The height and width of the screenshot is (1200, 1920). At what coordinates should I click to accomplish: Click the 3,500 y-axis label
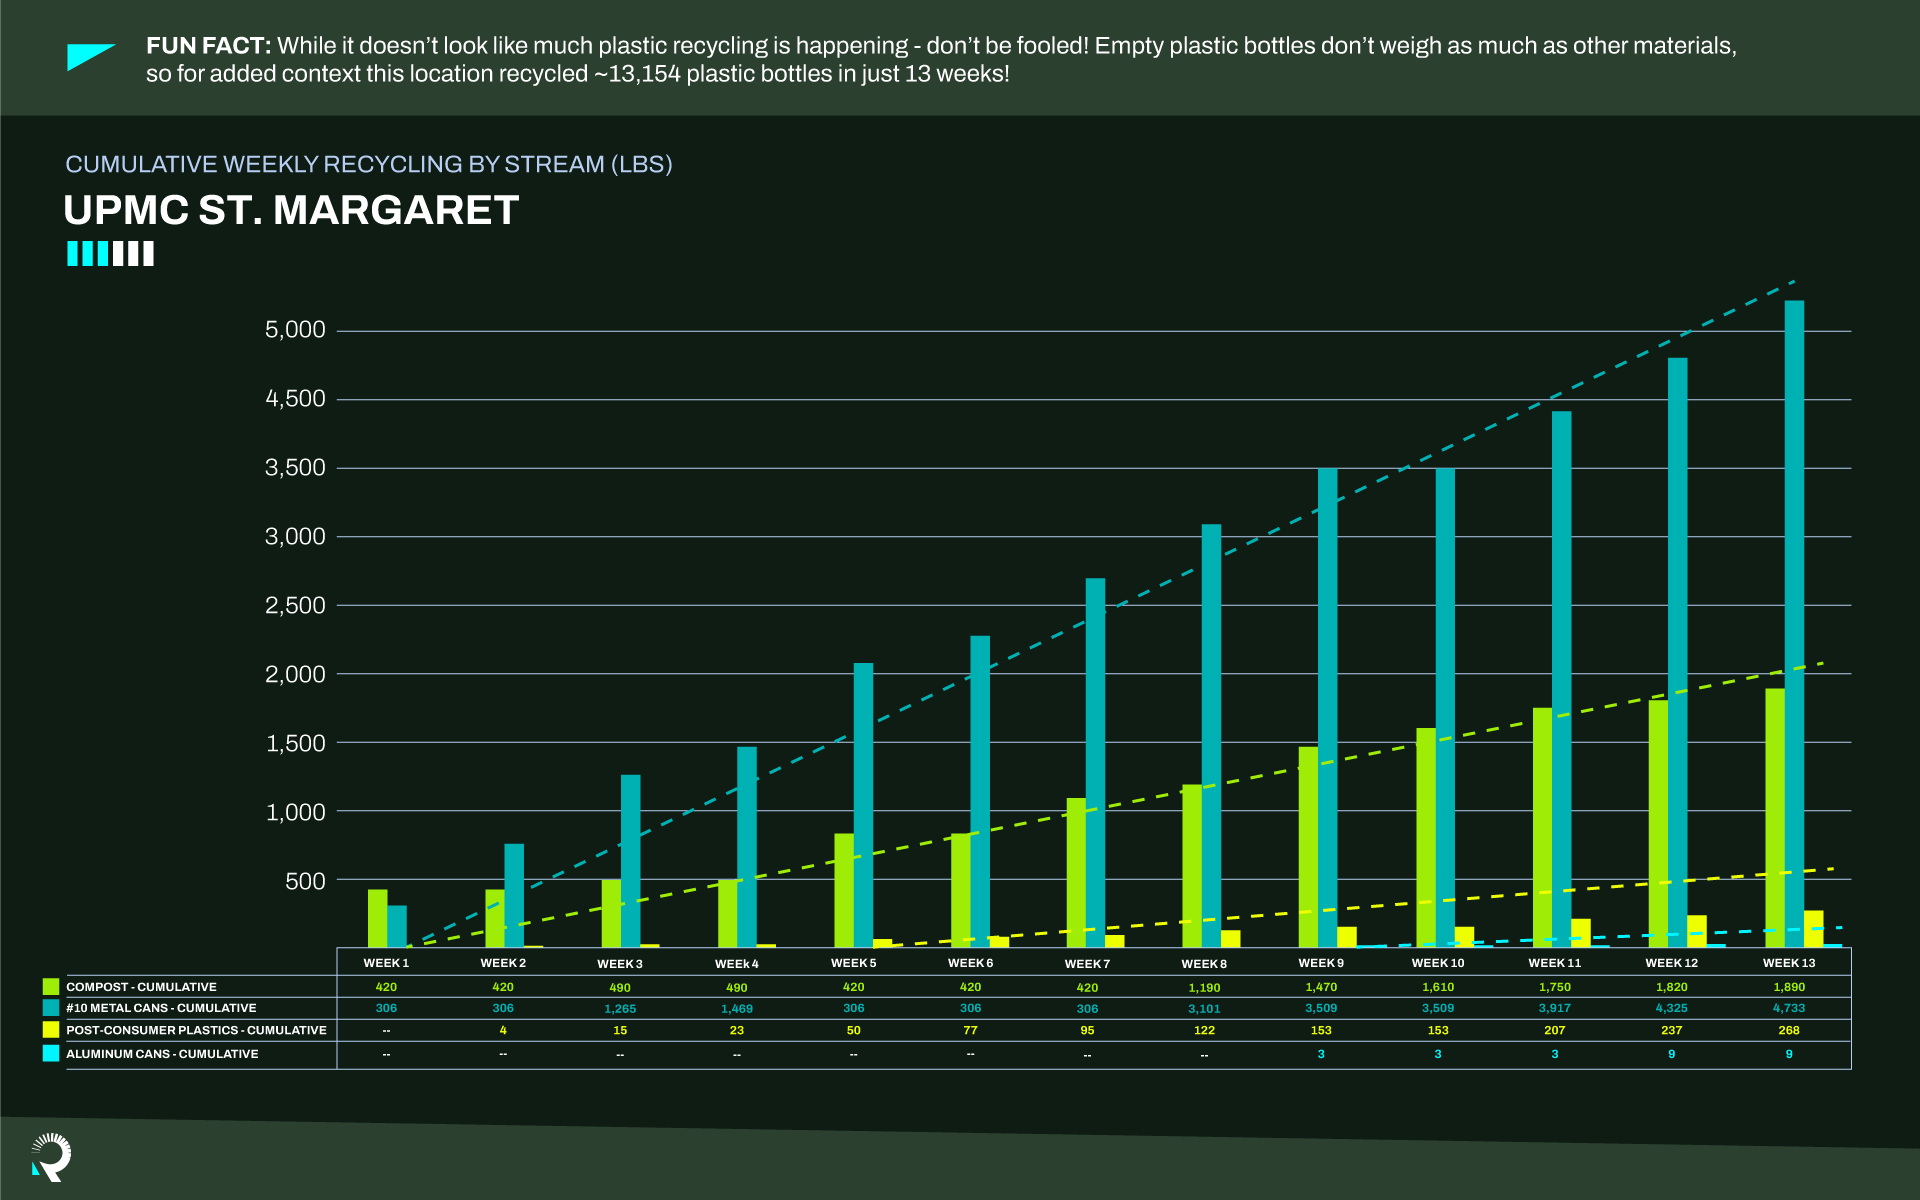pos(295,468)
